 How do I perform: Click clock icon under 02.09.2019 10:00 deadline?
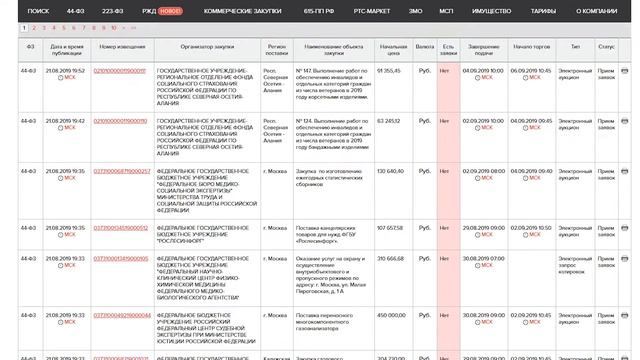click(x=478, y=128)
